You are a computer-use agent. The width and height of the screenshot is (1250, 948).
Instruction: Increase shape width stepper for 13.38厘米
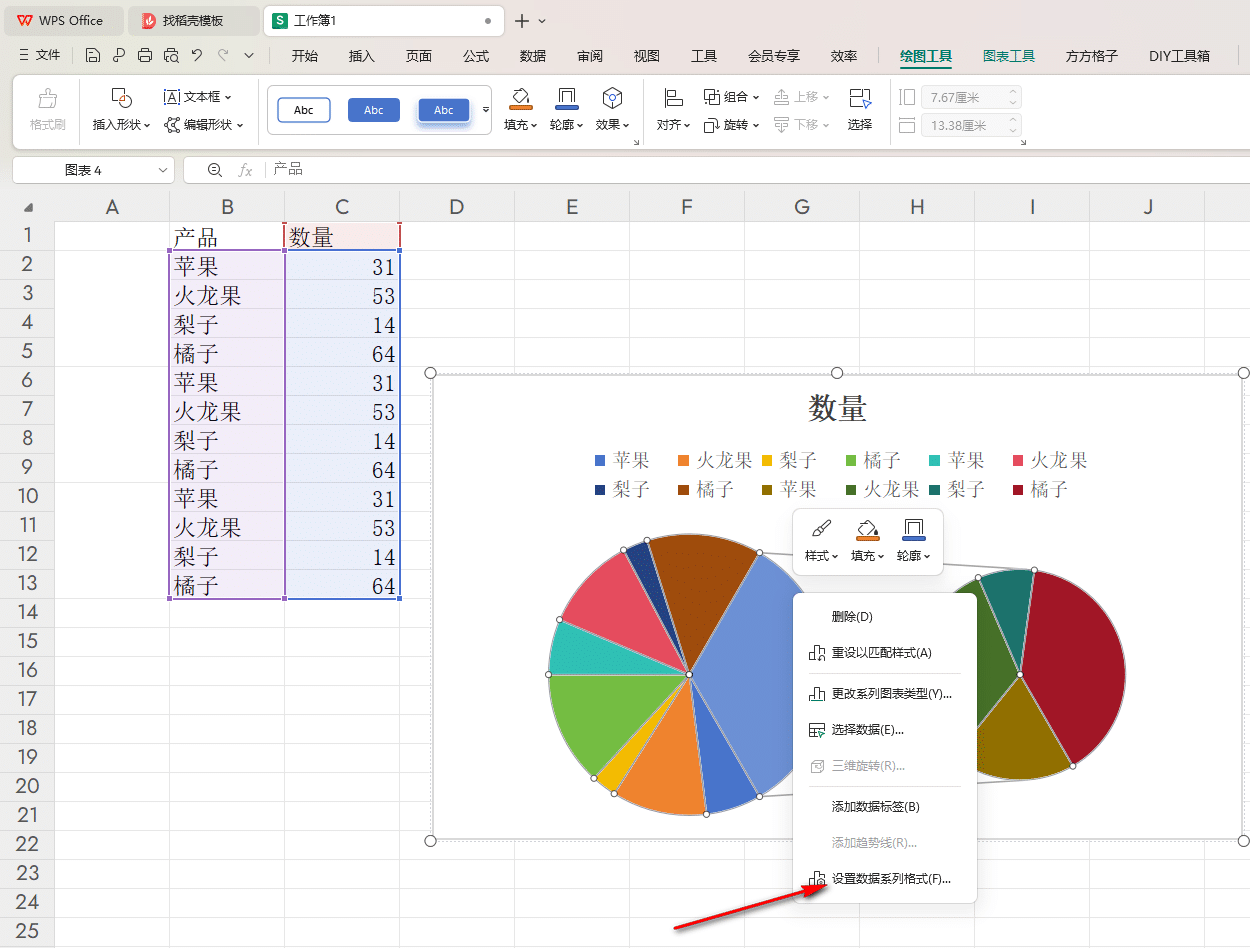1013,120
